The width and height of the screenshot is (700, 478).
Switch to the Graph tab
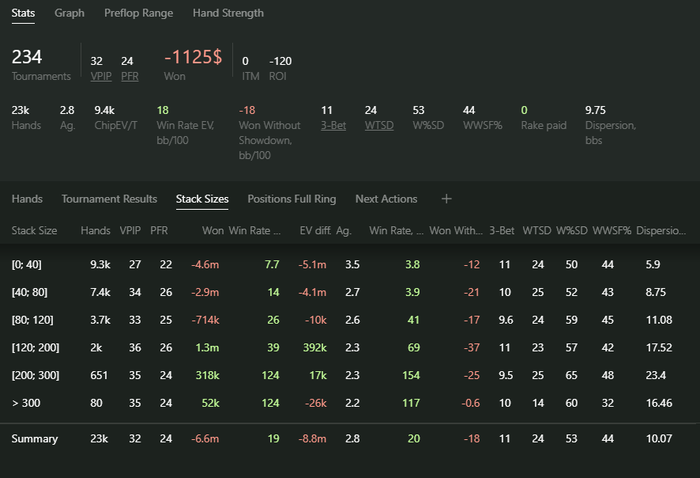pyautogui.click(x=69, y=13)
